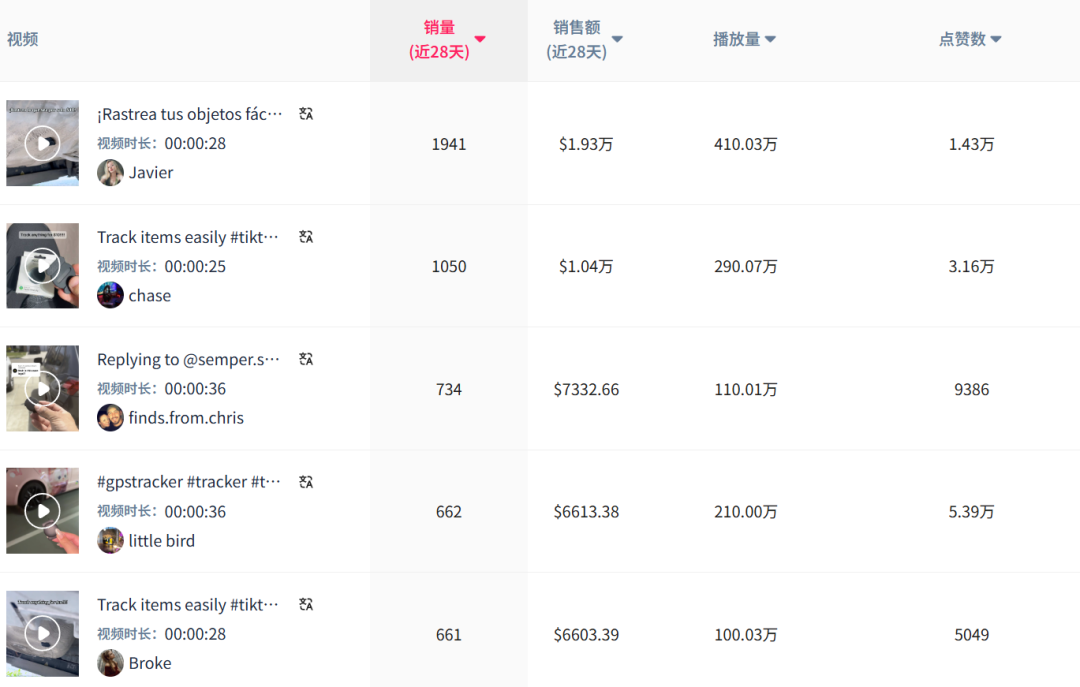Open Javier's creator profile avatar
Image resolution: width=1080 pixels, height=687 pixels.
[x=110, y=173]
